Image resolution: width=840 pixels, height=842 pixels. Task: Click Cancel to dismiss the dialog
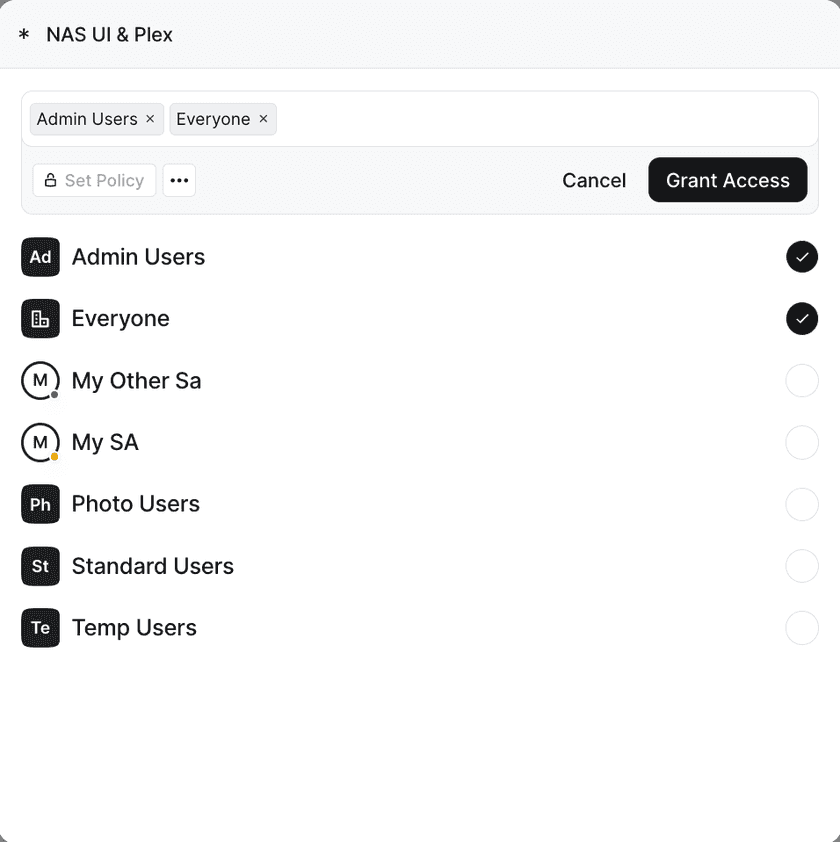click(x=594, y=180)
